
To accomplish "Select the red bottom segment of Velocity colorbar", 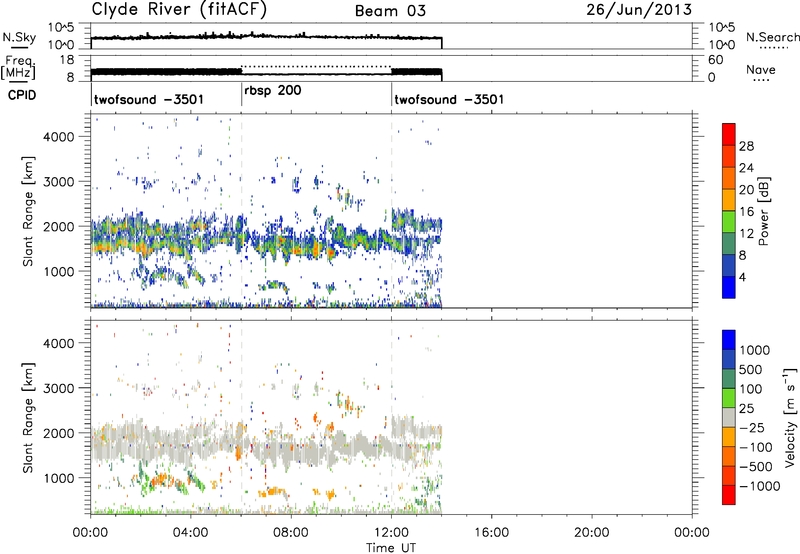I will pyautogui.click(x=729, y=495).
